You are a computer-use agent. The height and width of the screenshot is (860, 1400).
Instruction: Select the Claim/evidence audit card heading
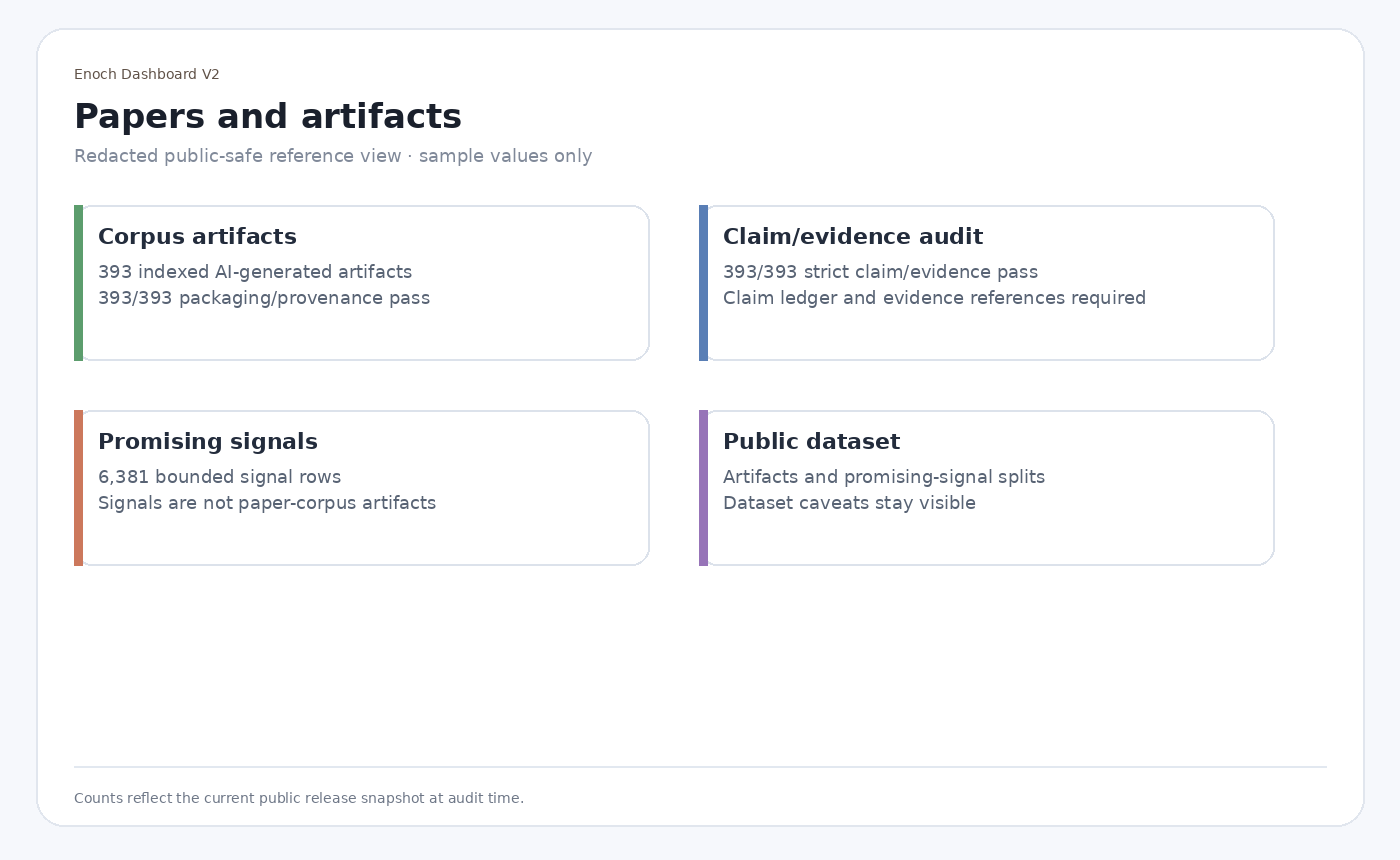pyautogui.click(x=853, y=237)
